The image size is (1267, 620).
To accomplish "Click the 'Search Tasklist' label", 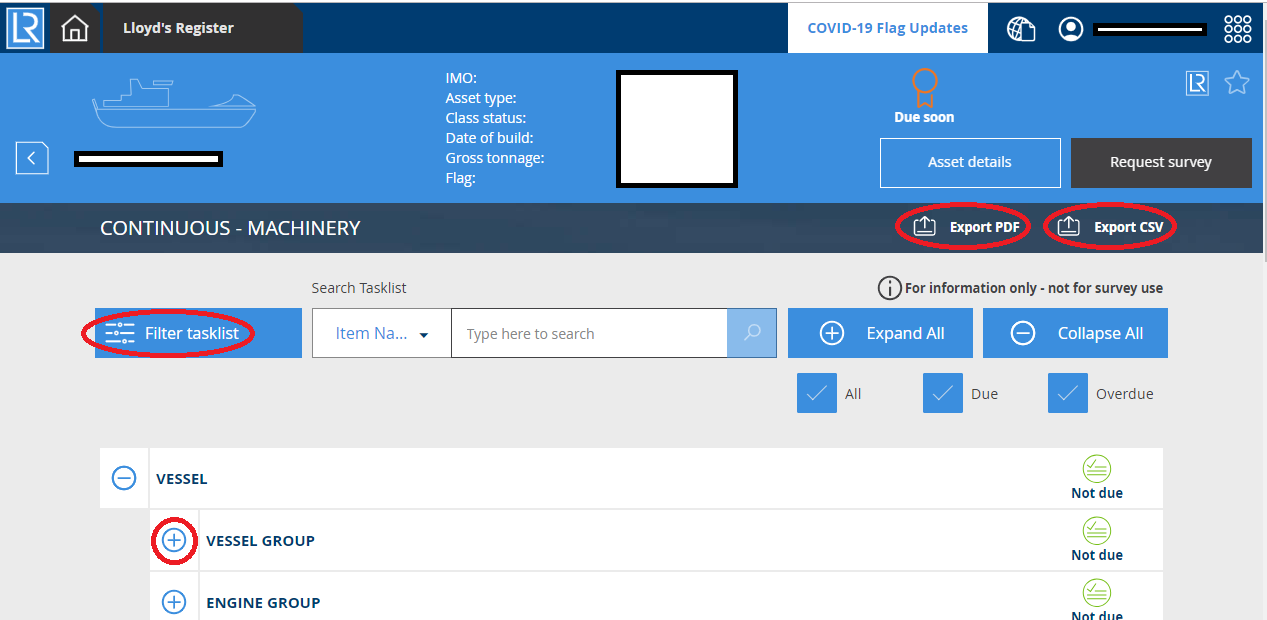I will tap(359, 288).
